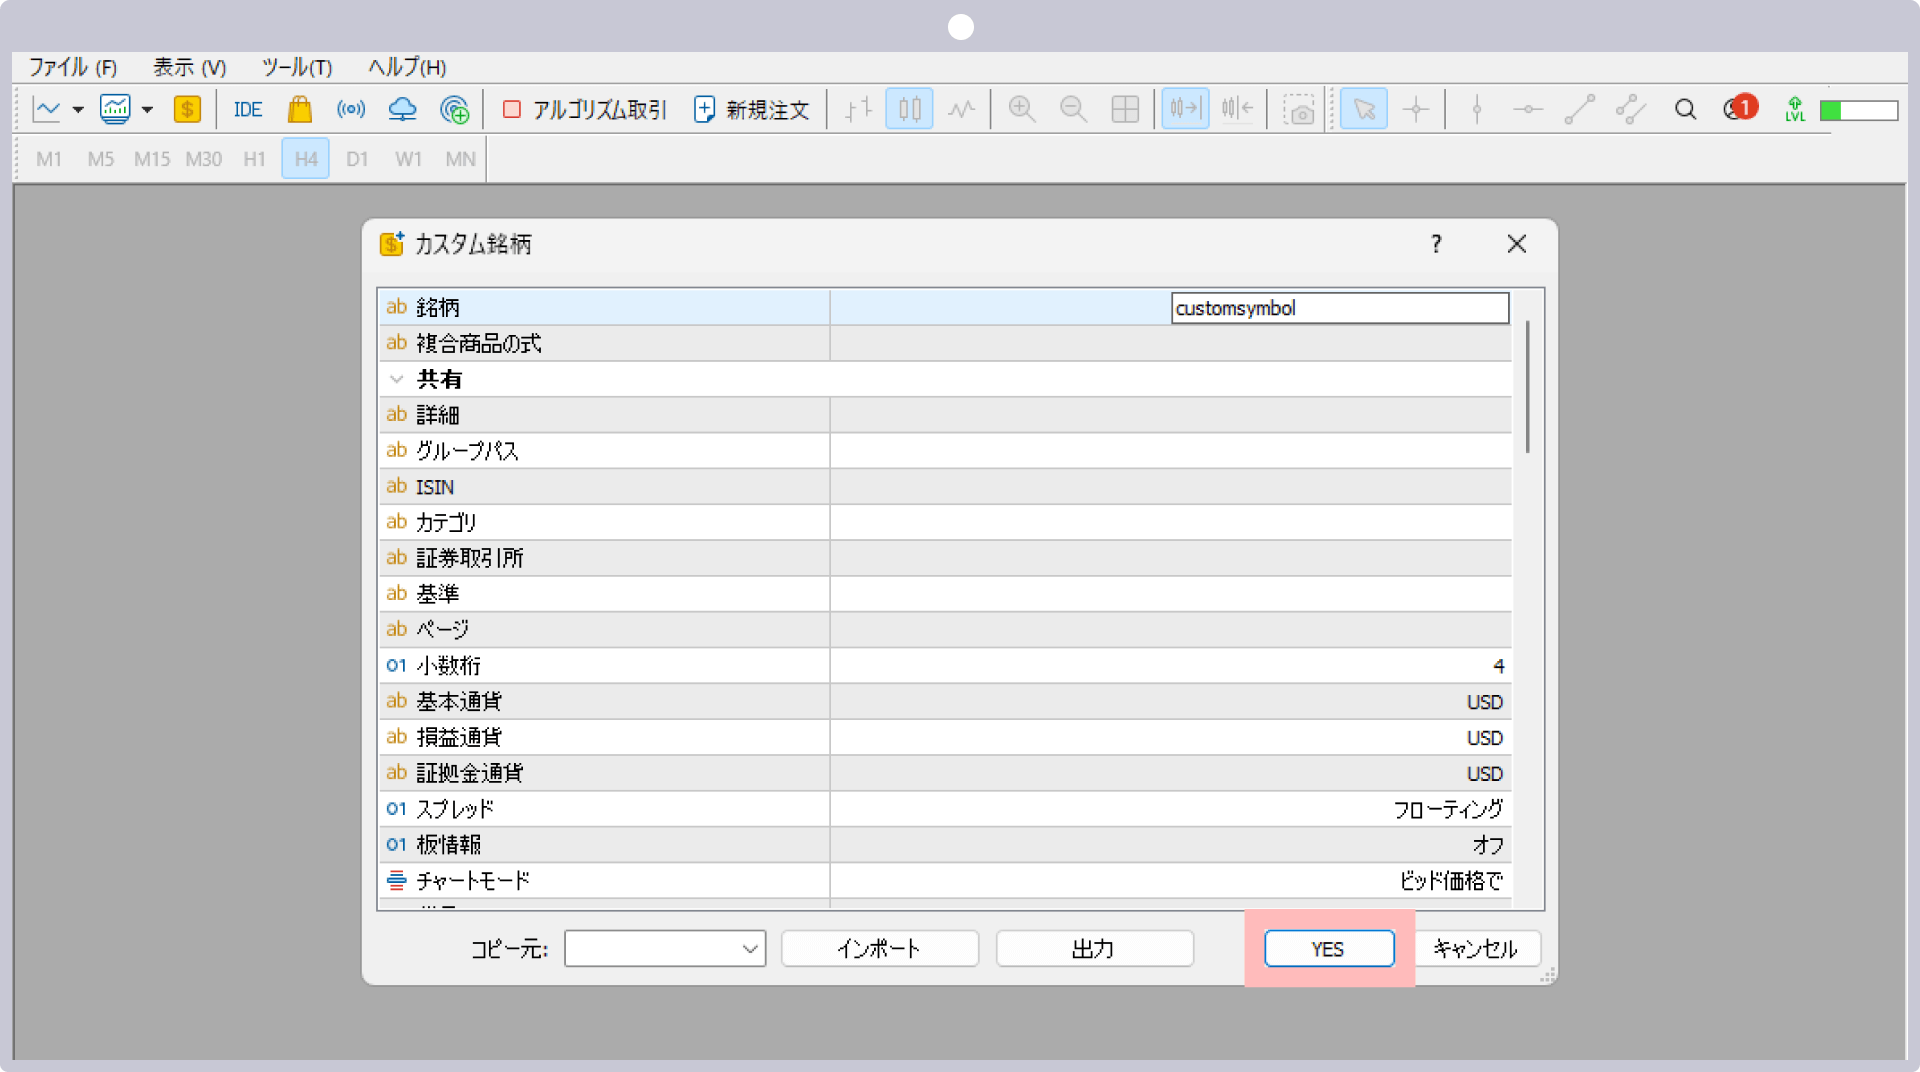Click the green LVL icon
1920x1072 pixels.
click(1795, 109)
